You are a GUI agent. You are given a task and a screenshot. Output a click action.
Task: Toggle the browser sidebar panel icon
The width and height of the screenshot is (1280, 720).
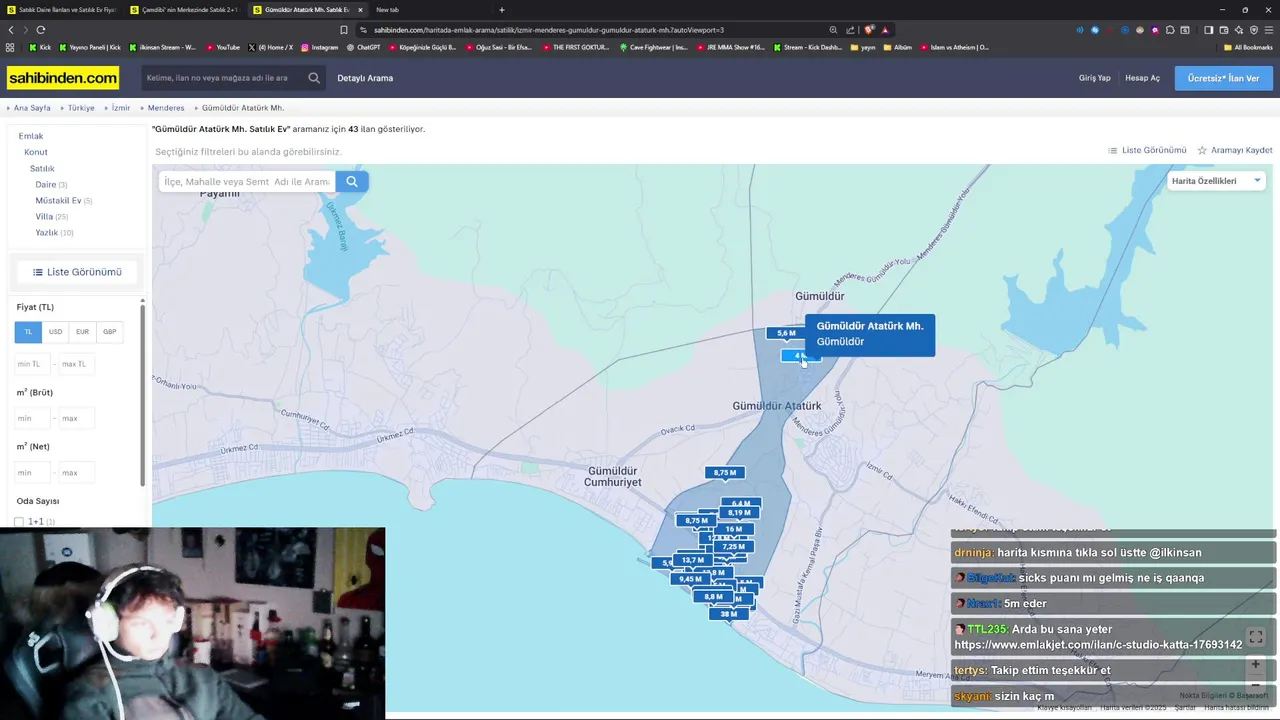pyautogui.click(x=1208, y=30)
